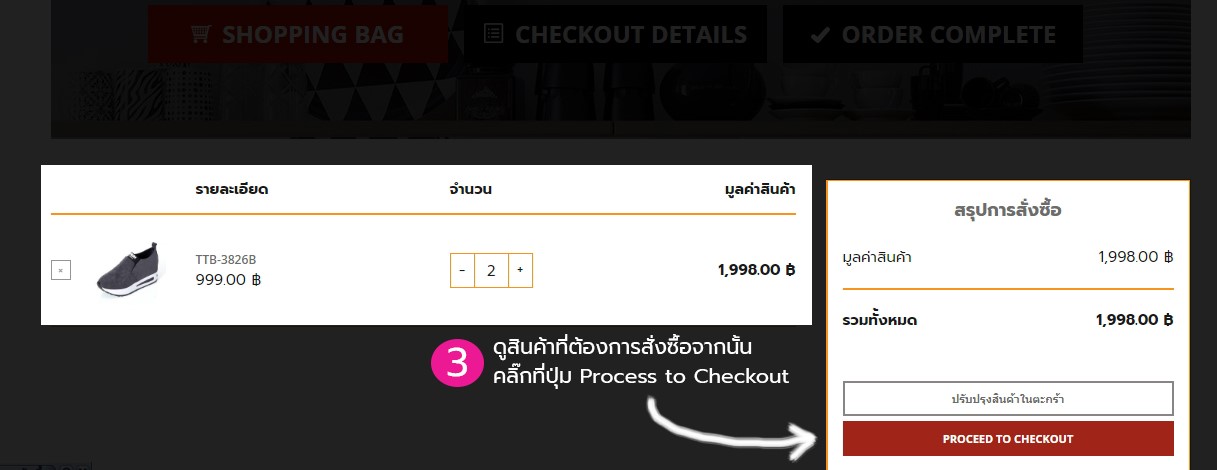Open the CHECKOUT DETAILS step tab
1217x470 pixels.
click(x=615, y=35)
